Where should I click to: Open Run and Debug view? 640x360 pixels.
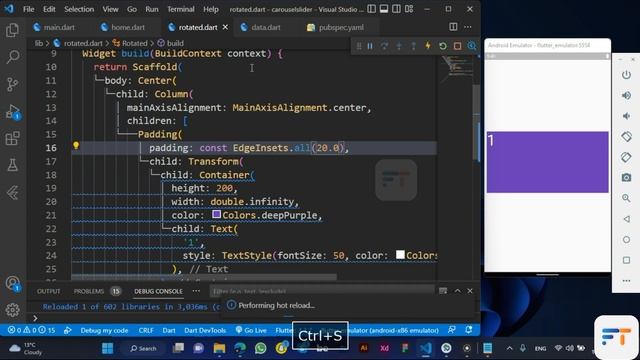click(x=13, y=111)
